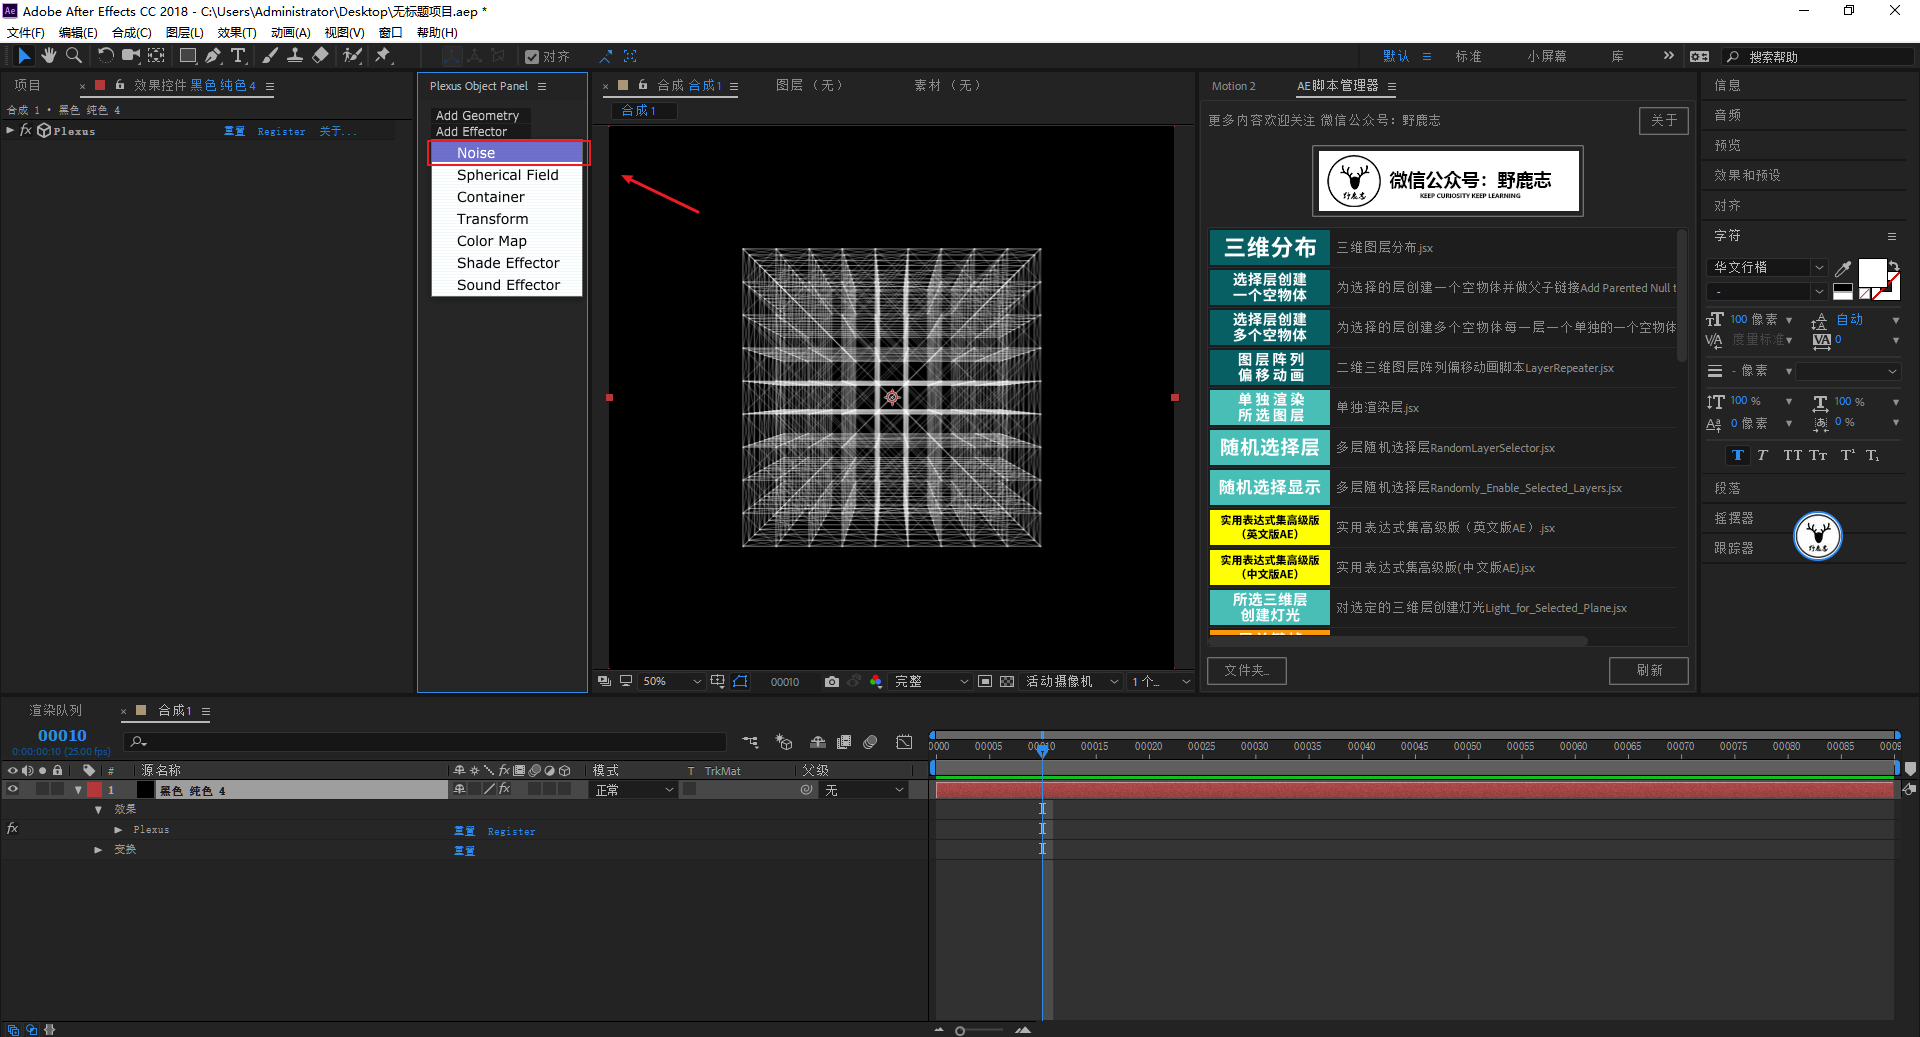Image resolution: width=1920 pixels, height=1037 pixels.
Task: Open the 合成(C) menu
Action: pyautogui.click(x=132, y=33)
